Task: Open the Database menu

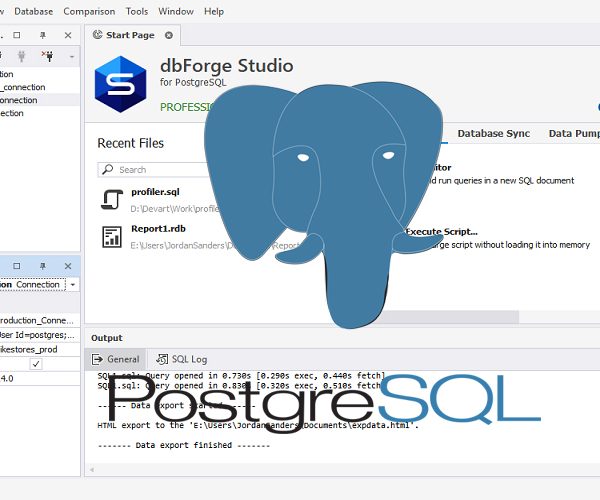Action: (34, 11)
